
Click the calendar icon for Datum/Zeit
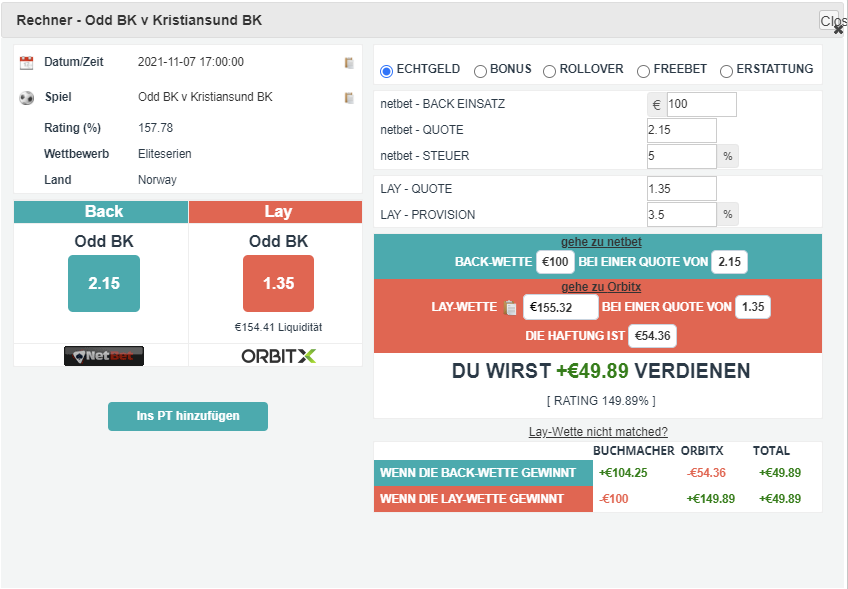coord(27,63)
